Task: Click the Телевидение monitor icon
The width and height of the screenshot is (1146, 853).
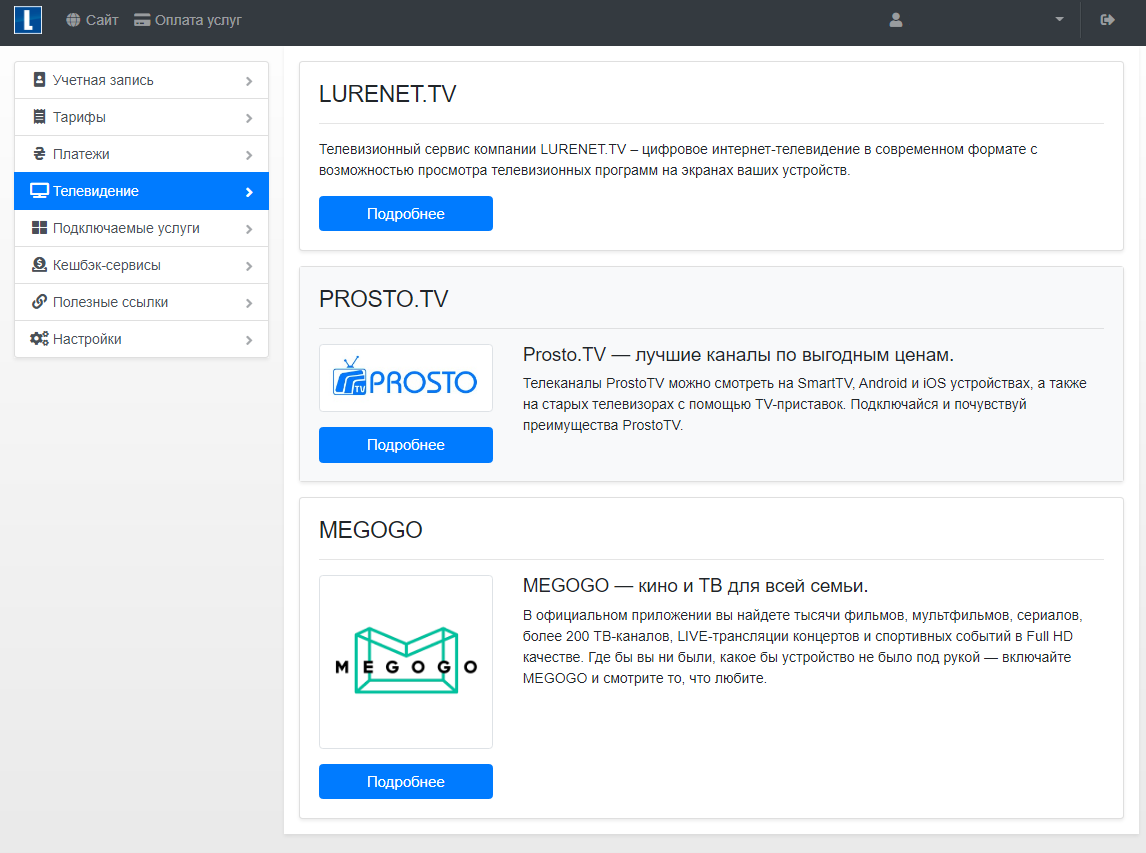Action: tap(39, 191)
